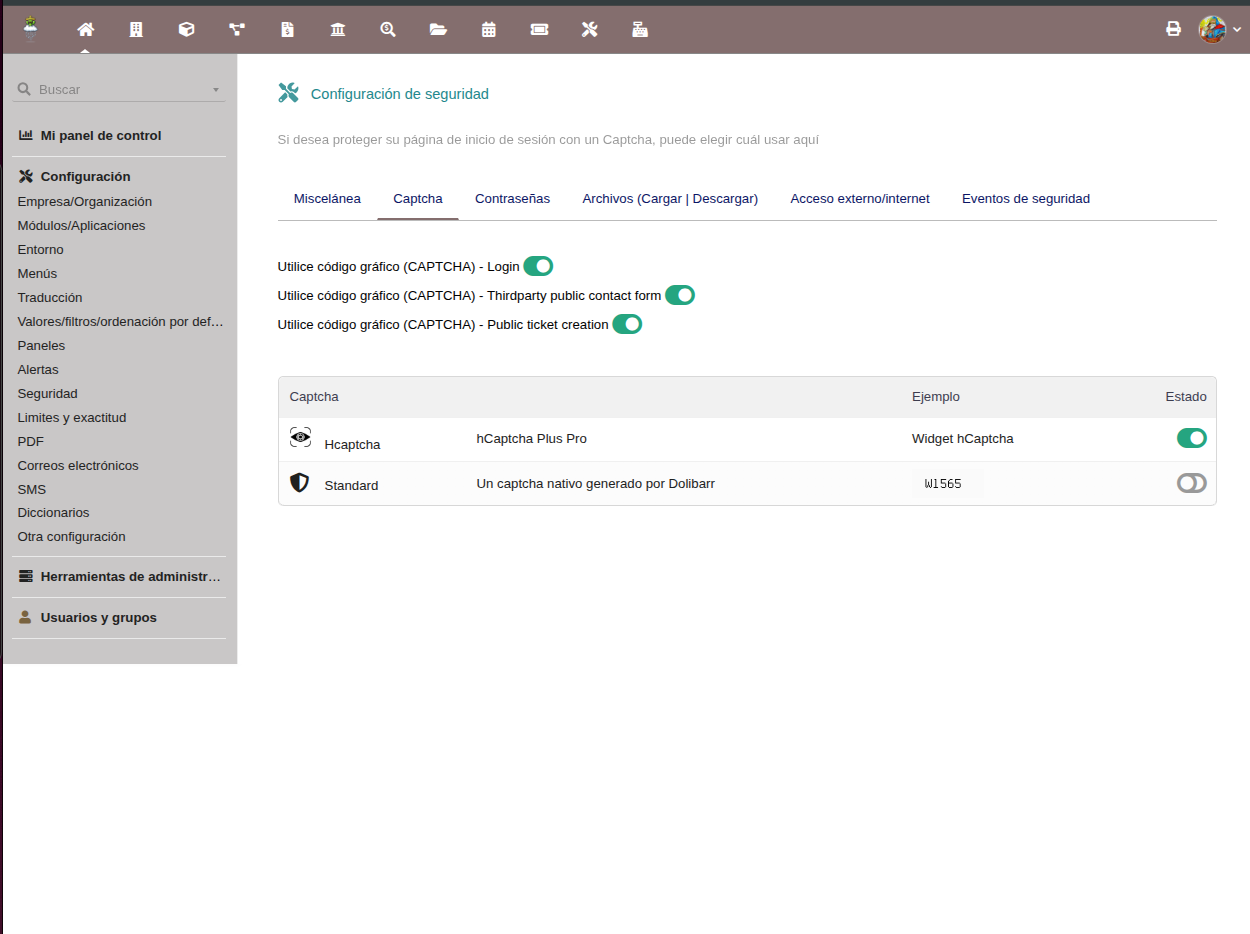Switch to Eventos de seguridad tab
Image resolution: width=1250 pixels, height=934 pixels.
click(1025, 199)
